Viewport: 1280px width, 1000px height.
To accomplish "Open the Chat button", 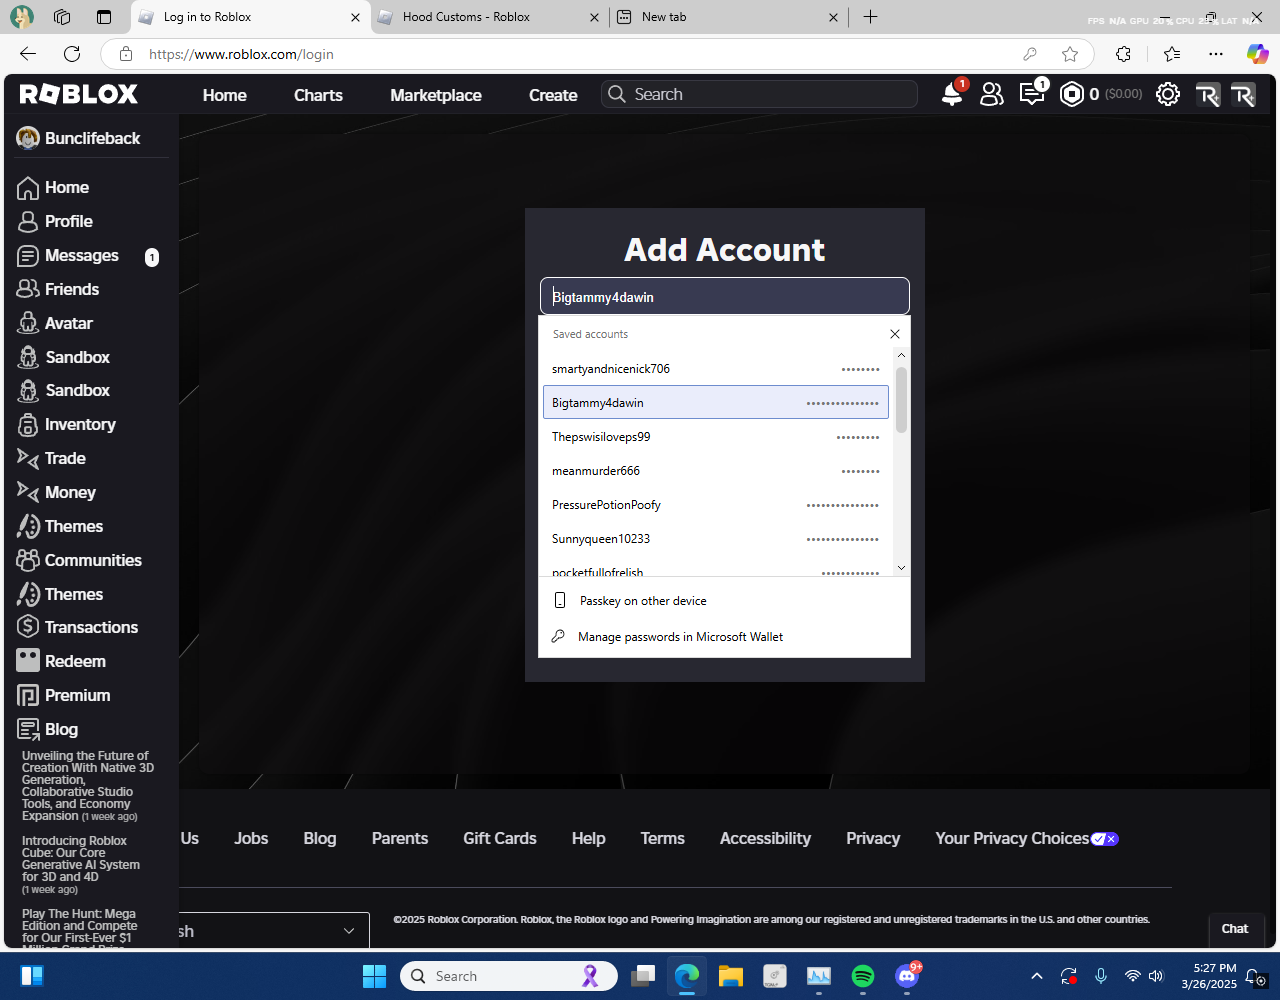I will [x=1235, y=928].
